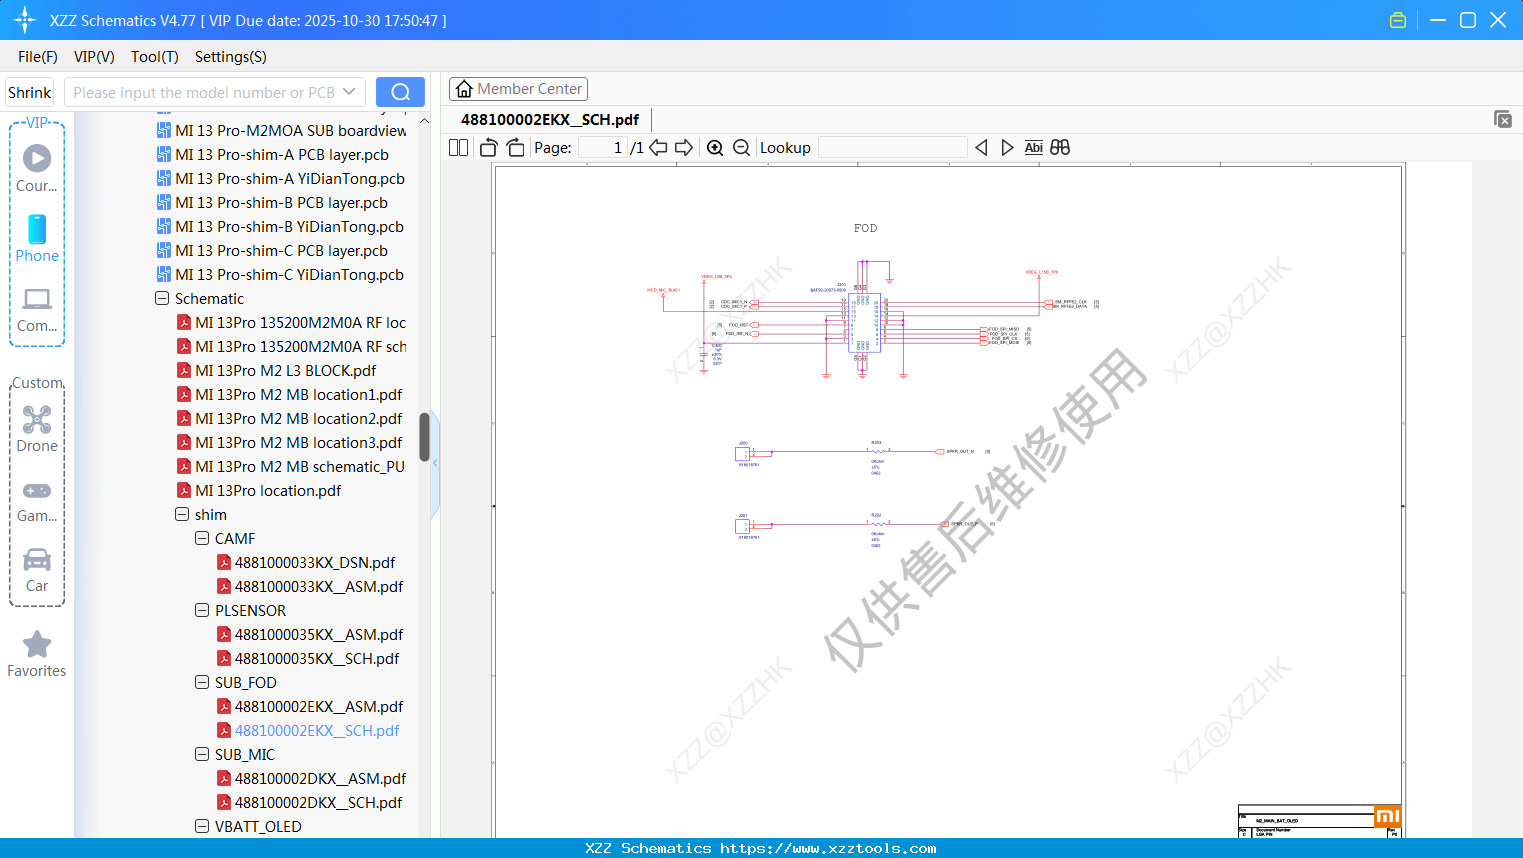
Task: Open the File menu
Action: (38, 56)
